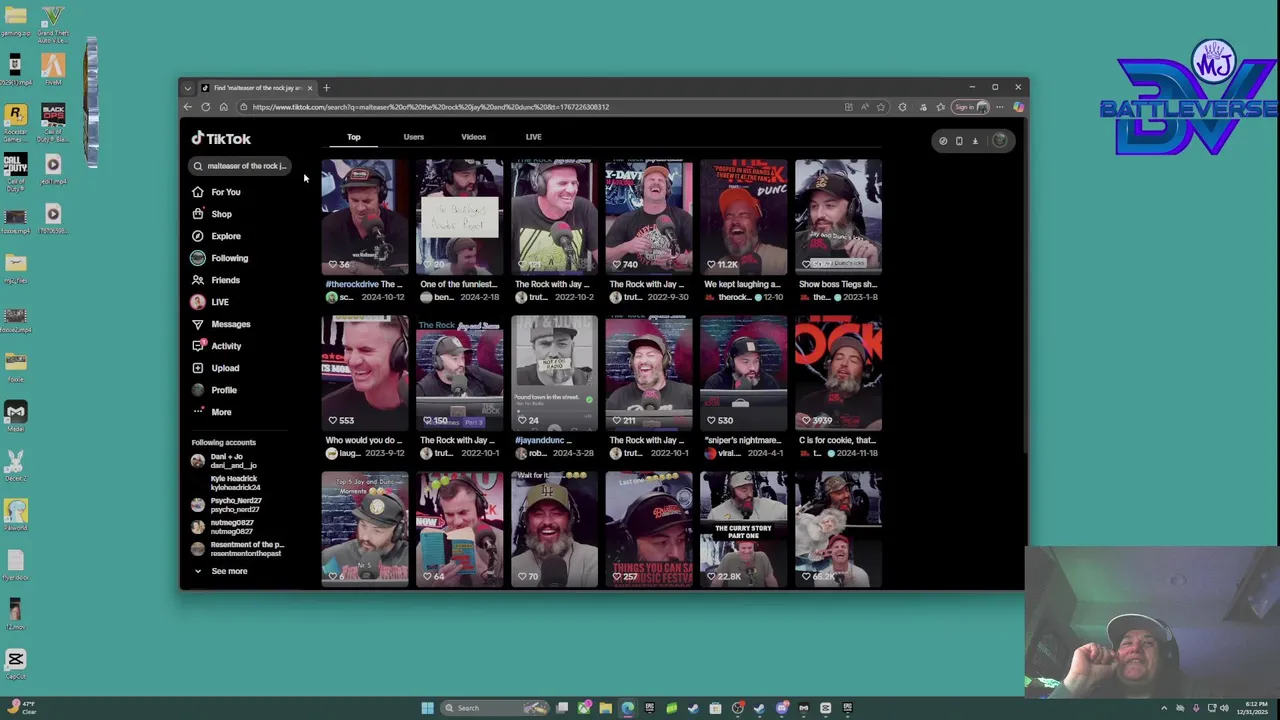Open nutmeg0827 followed account

pos(233,527)
